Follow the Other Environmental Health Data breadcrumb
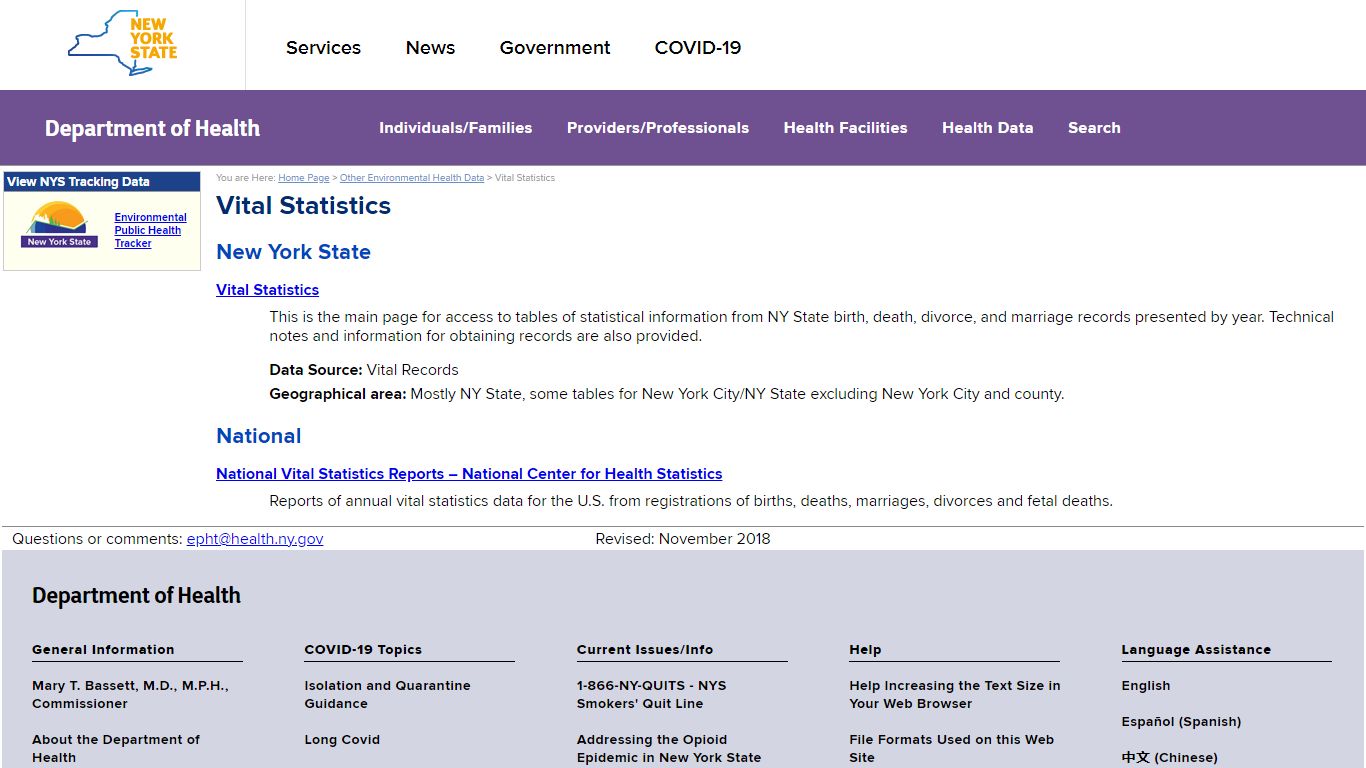This screenshot has height=768, width=1366. 412,178
